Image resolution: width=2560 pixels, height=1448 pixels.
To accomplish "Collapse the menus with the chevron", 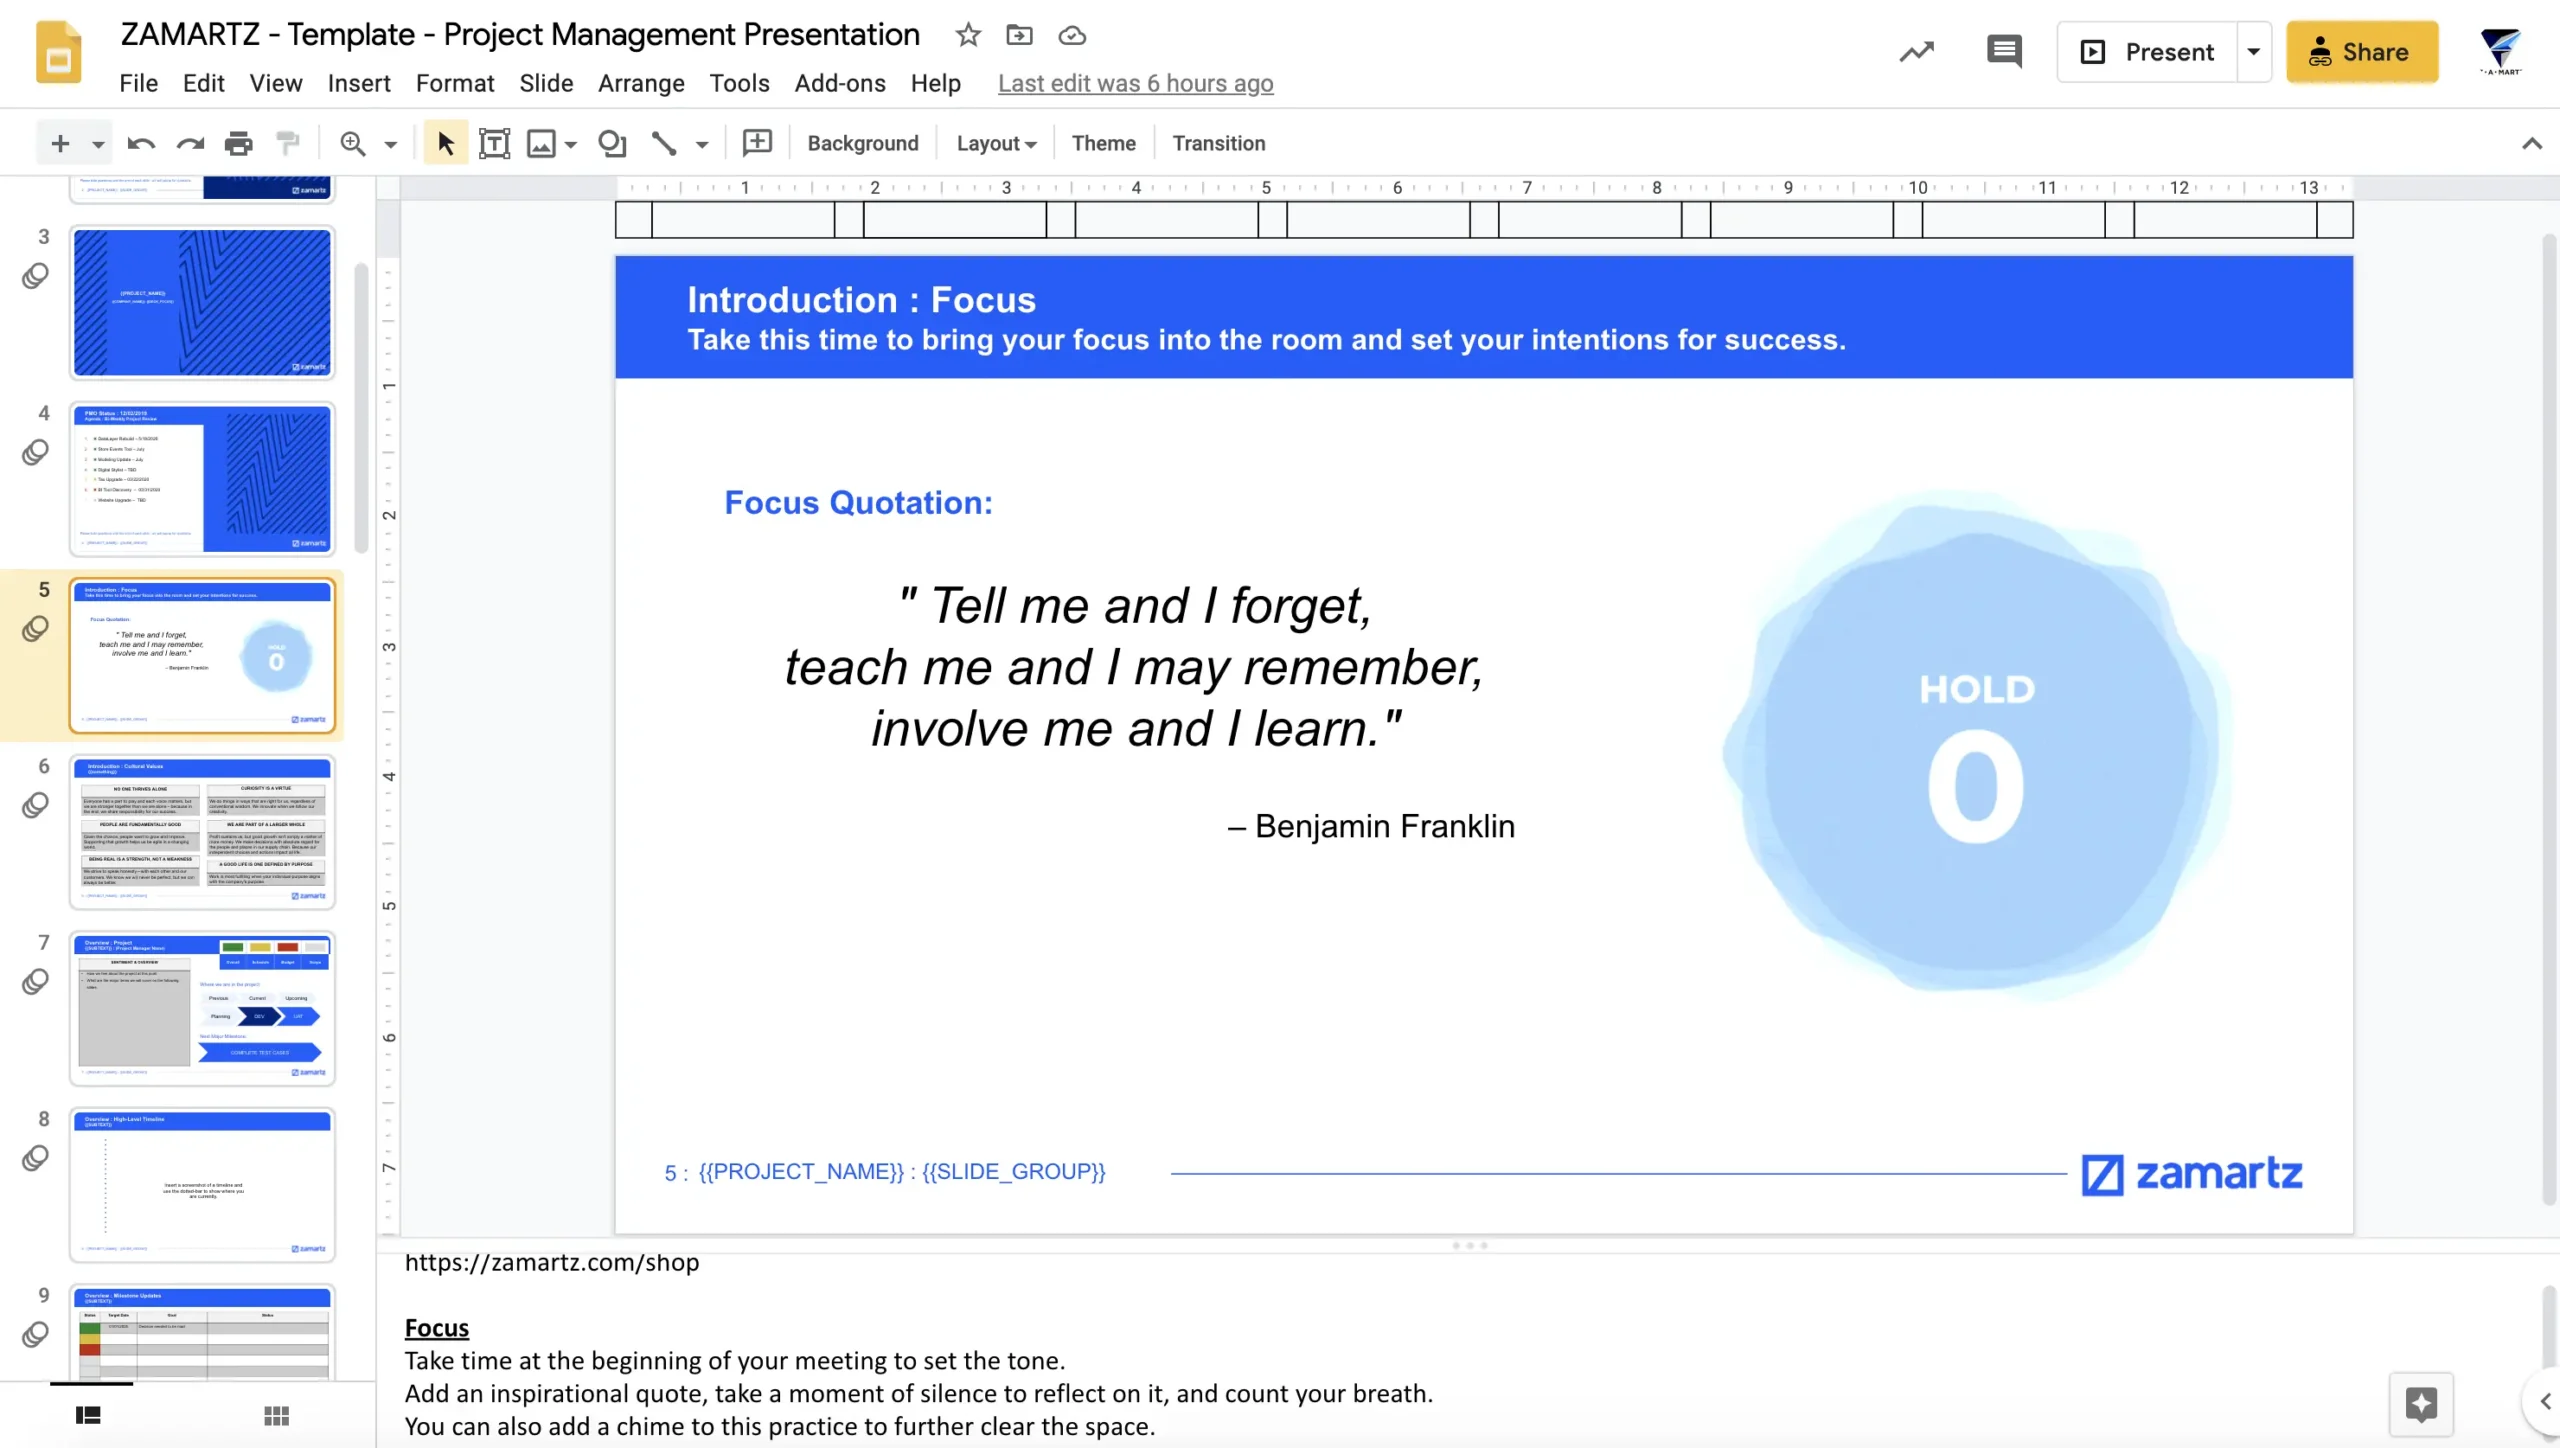I will (x=2531, y=144).
